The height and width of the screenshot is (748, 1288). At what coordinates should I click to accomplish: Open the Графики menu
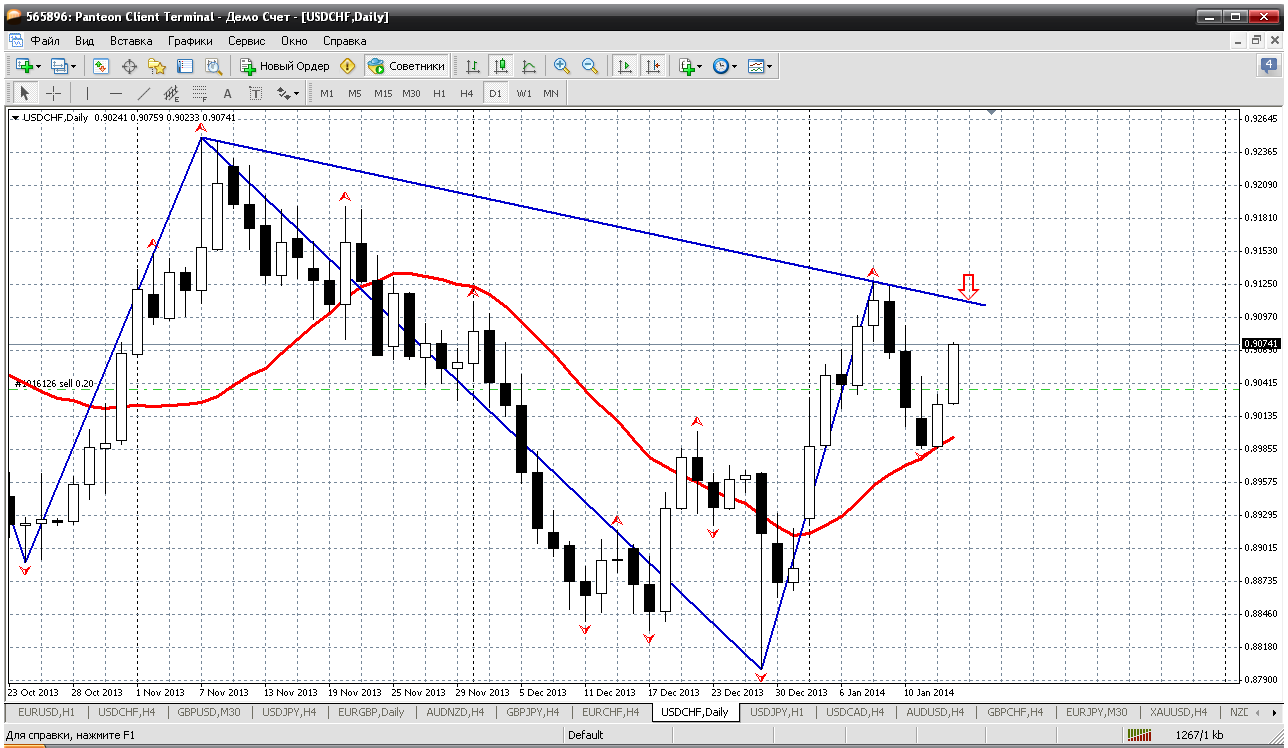tap(190, 41)
